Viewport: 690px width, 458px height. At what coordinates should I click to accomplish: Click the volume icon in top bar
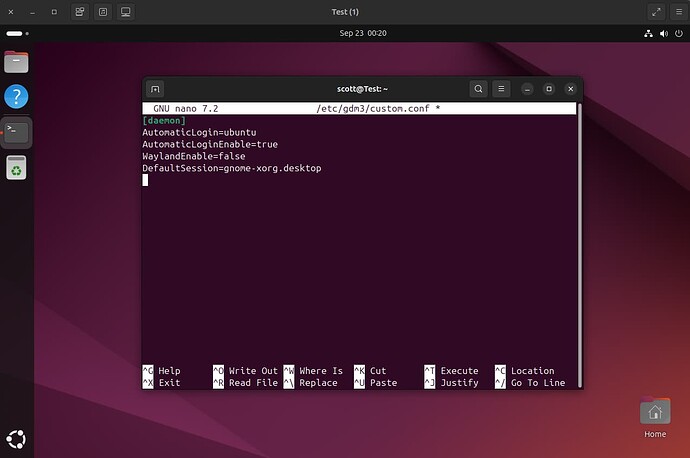pyautogui.click(x=663, y=33)
